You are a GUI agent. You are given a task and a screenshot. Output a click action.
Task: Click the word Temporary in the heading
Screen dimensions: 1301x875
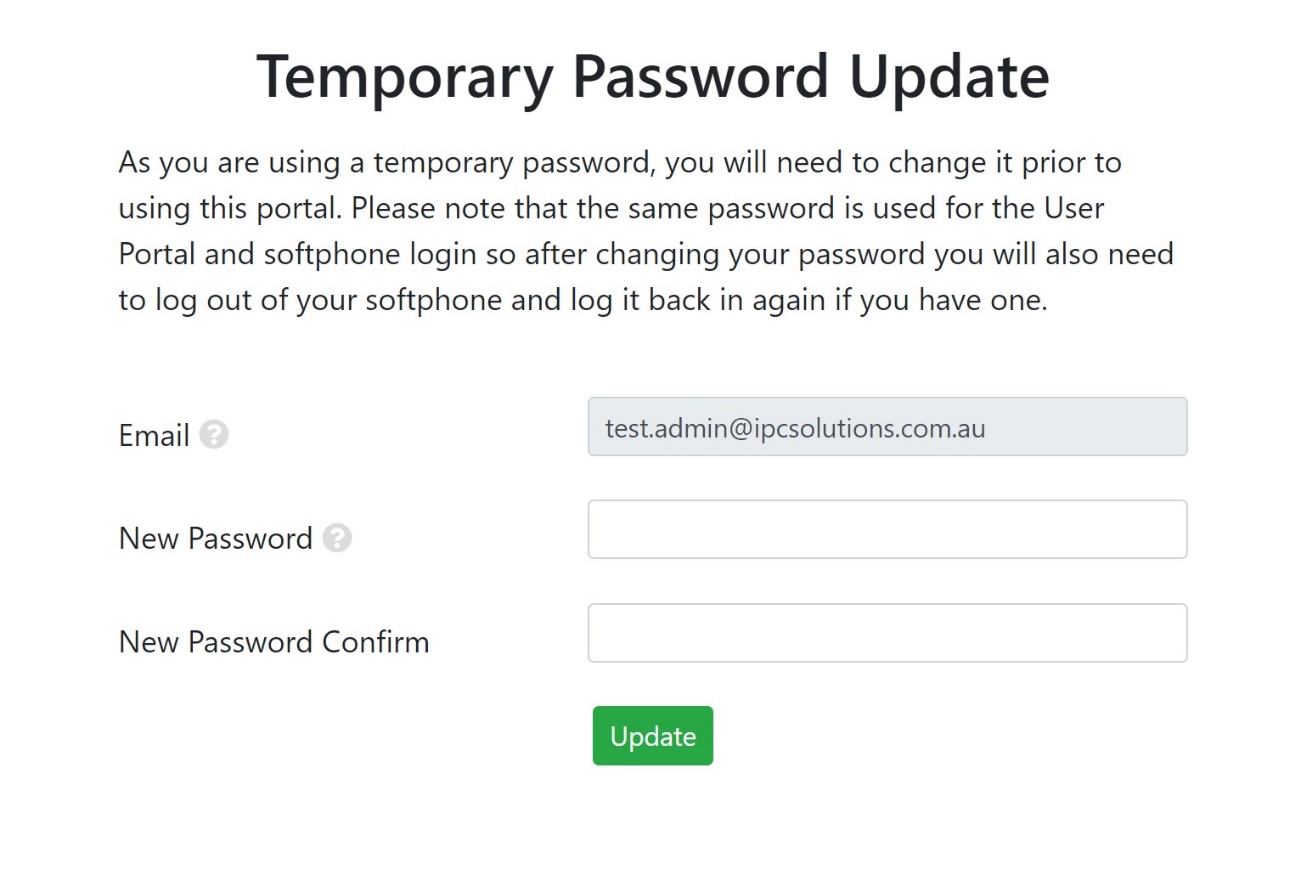(404, 77)
